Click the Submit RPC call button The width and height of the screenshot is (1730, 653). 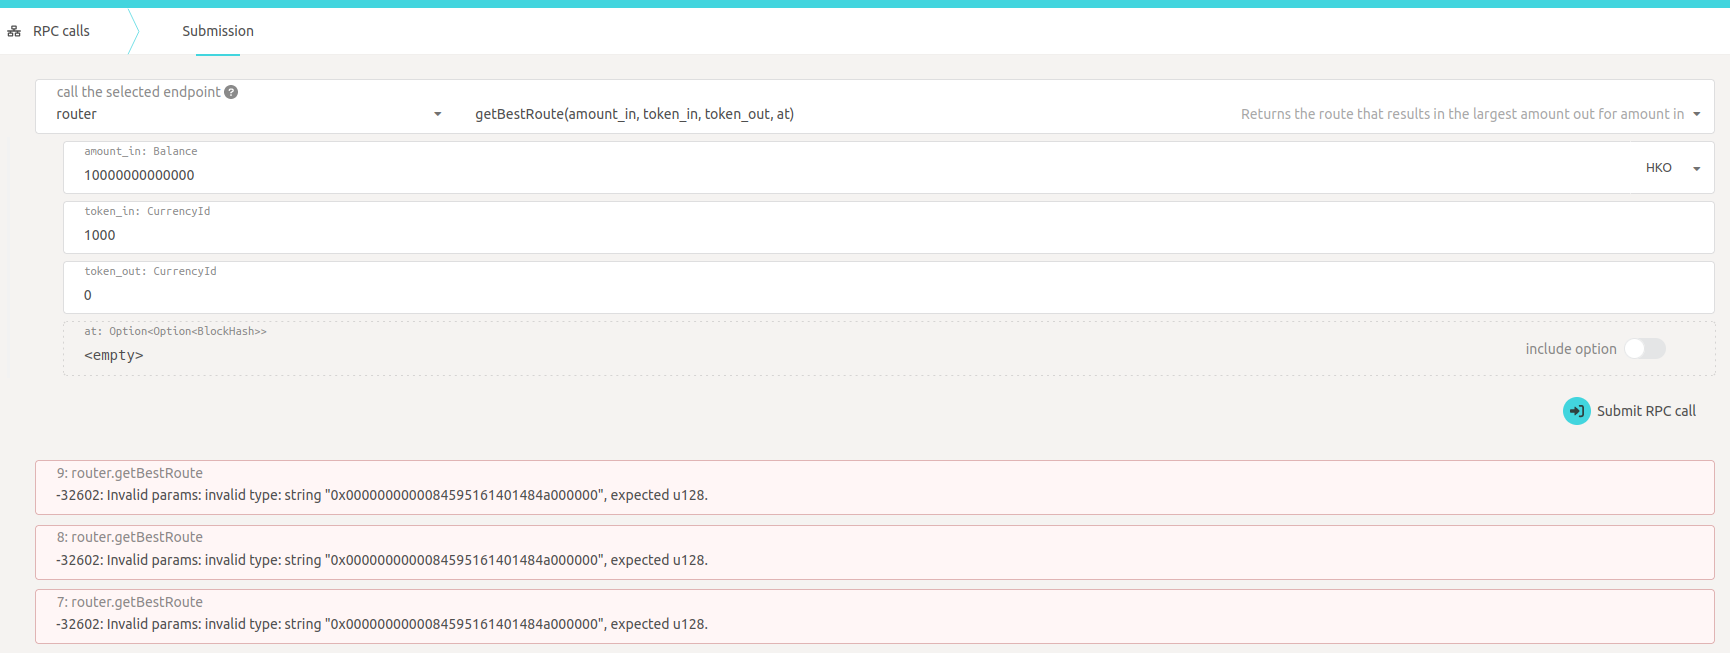pos(1630,411)
